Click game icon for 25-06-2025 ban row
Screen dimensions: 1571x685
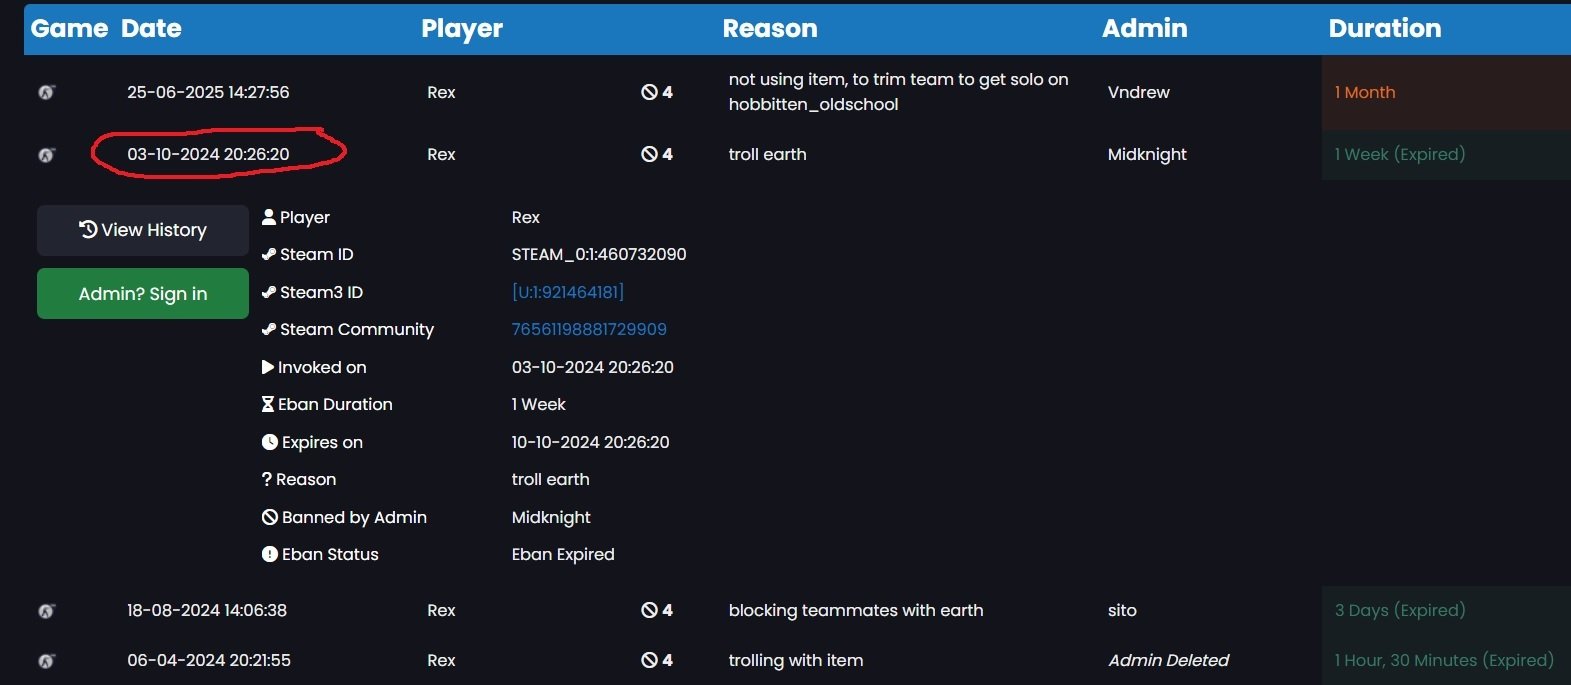[46, 92]
